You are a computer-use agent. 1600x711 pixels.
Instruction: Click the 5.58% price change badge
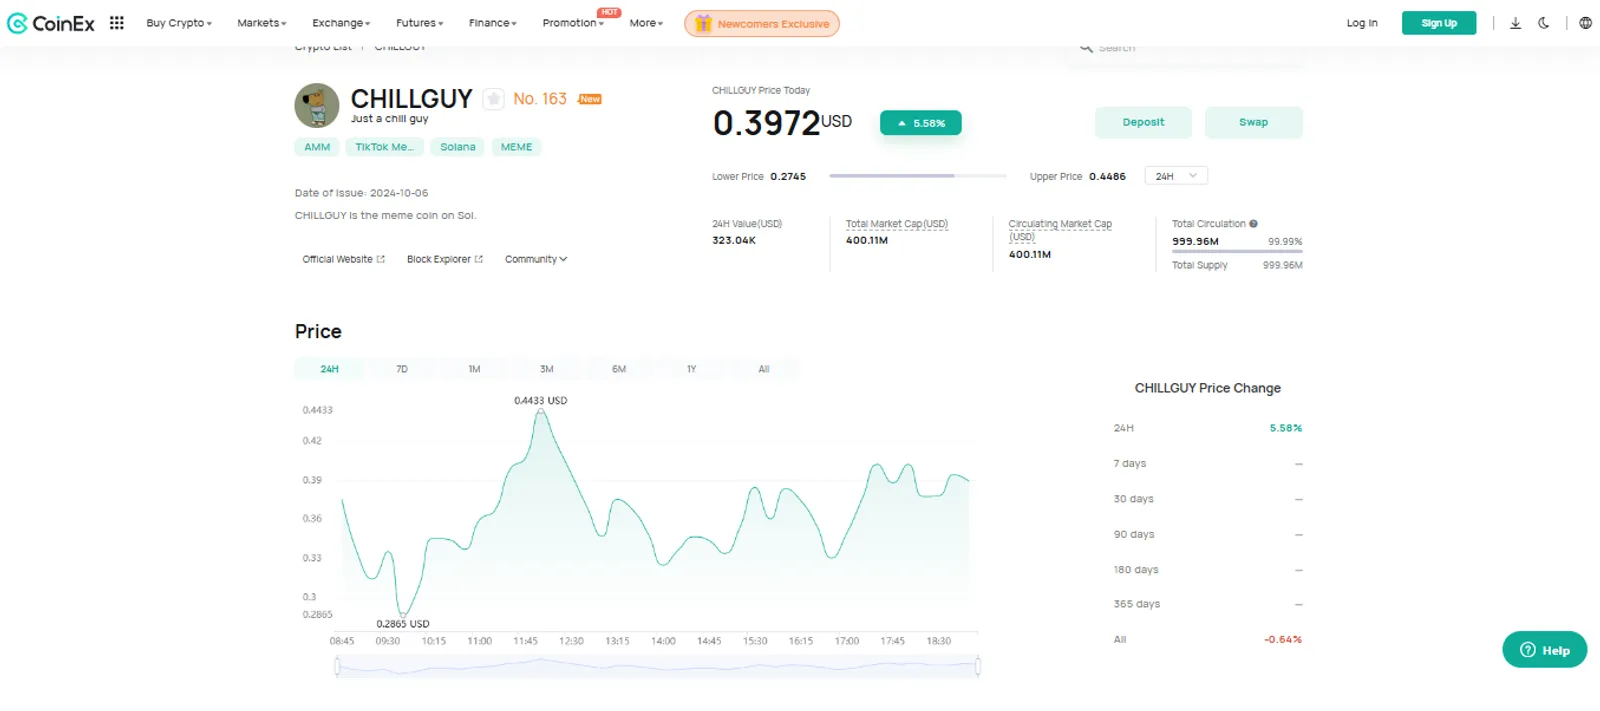point(920,123)
